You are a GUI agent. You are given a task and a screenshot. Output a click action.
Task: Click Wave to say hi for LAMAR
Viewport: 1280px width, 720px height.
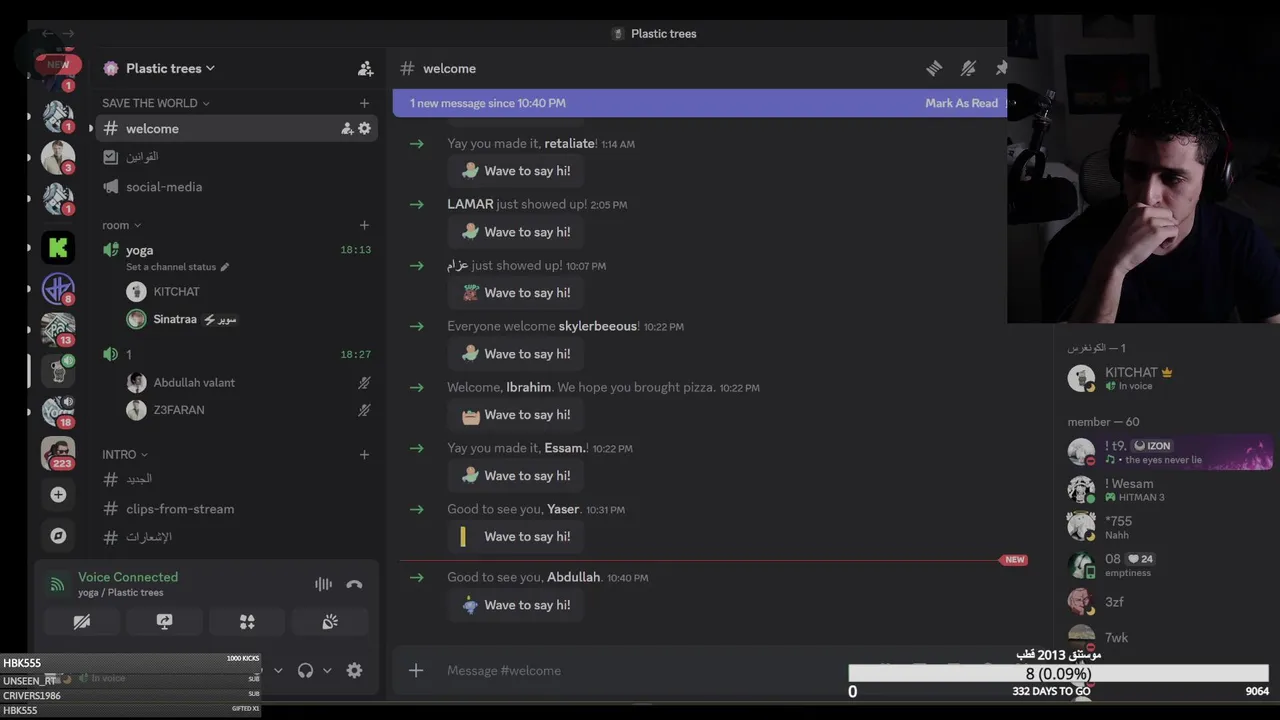(515, 232)
